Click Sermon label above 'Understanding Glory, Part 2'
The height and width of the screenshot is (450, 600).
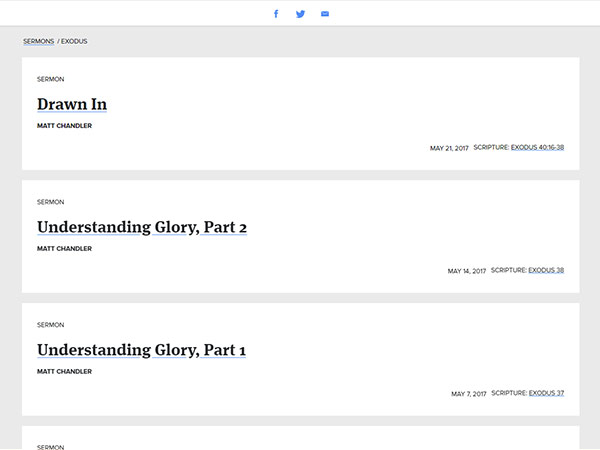[x=50, y=202]
